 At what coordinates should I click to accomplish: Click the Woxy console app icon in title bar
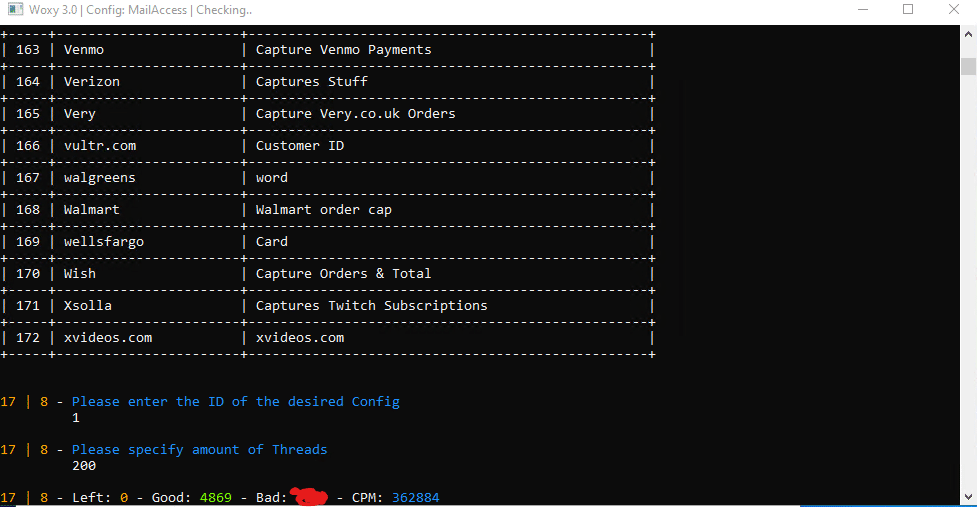15,9
